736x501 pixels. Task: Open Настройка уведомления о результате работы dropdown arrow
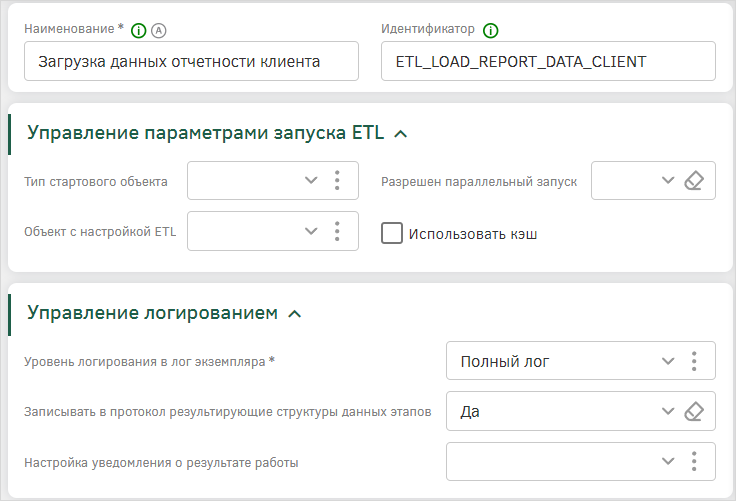[667, 461]
